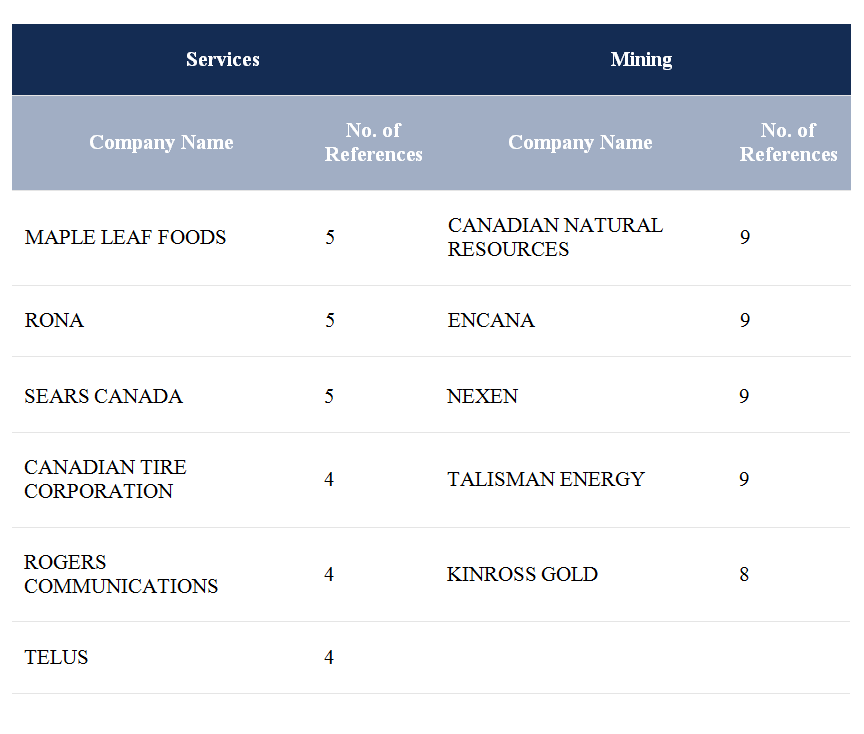864x734 pixels.
Task: Select the TALISMAN ENERGY cell
Action: point(545,480)
